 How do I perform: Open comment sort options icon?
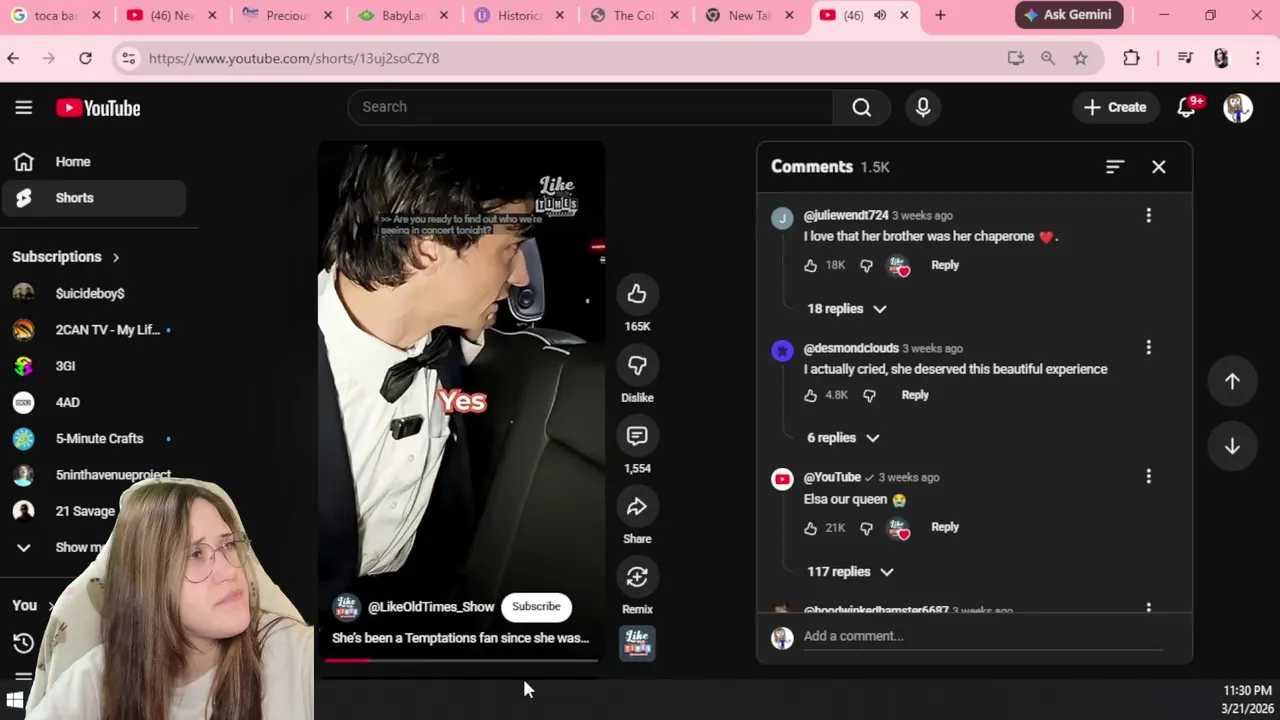(1115, 167)
